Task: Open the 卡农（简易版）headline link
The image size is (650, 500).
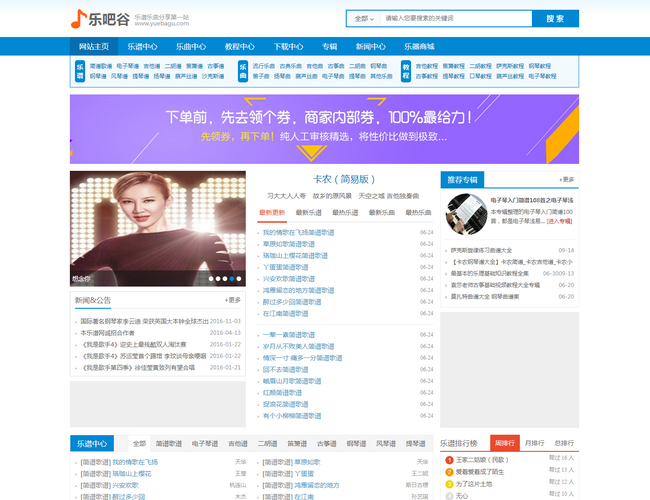Action: (x=344, y=179)
